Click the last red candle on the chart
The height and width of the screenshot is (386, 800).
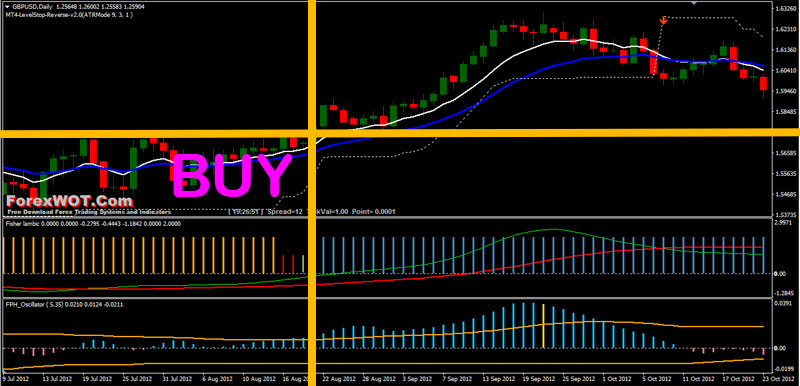point(763,84)
